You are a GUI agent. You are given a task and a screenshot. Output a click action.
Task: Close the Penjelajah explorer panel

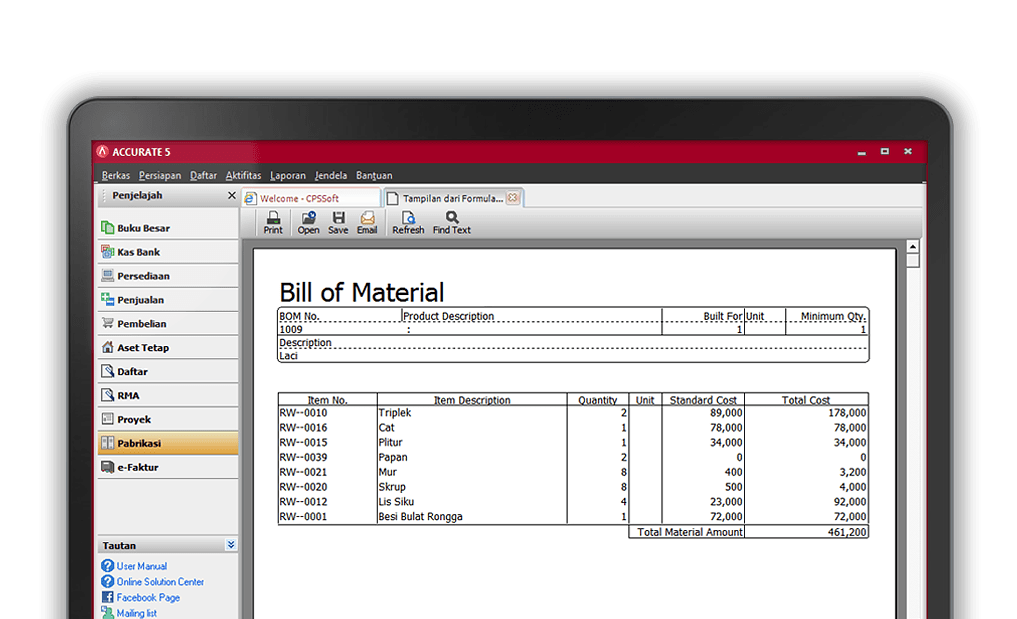click(232, 195)
